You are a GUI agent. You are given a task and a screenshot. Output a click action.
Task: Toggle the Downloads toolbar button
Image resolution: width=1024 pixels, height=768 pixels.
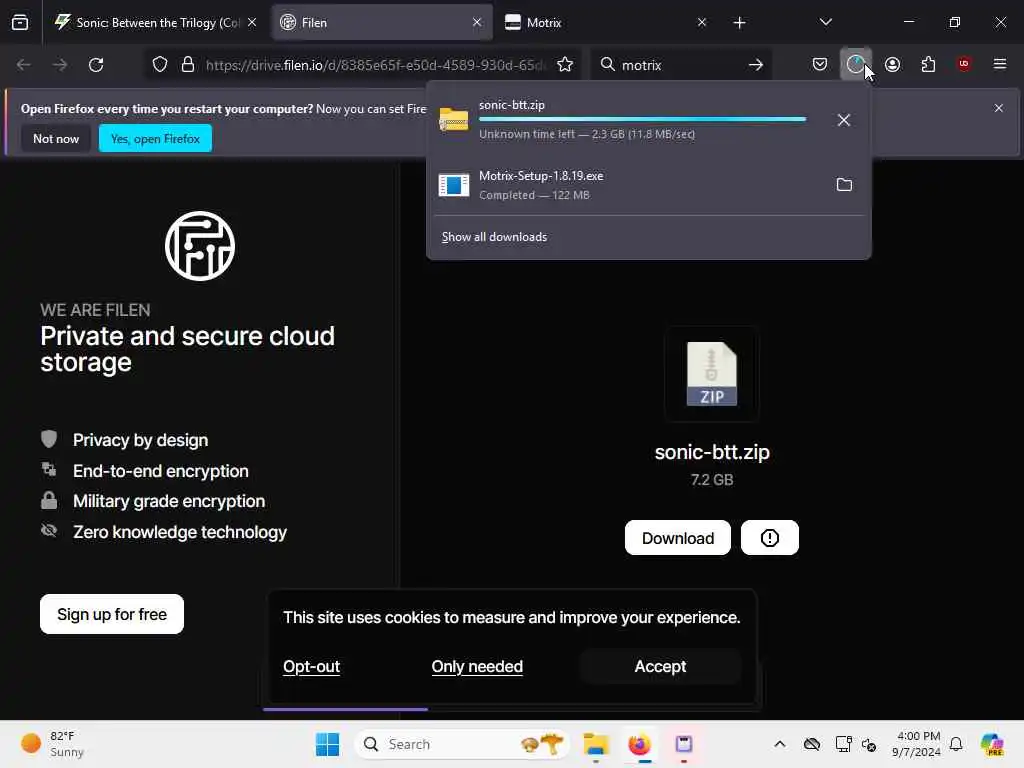click(856, 64)
